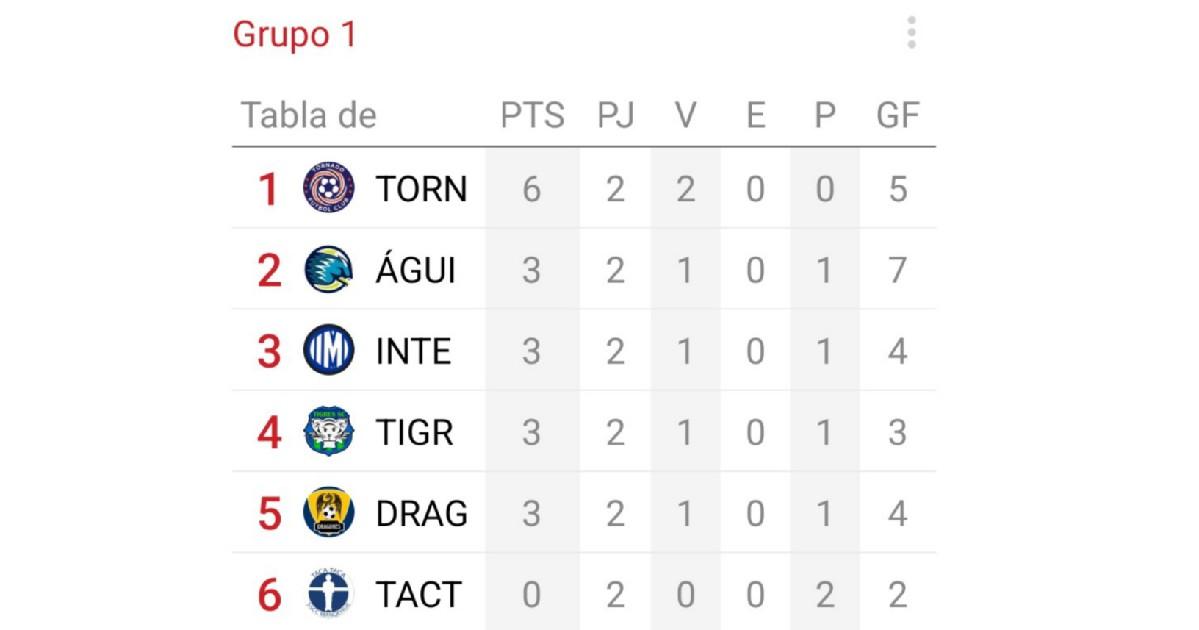Click the Taca Taca team logo
Viewport: 1199px width, 630px height.
click(329, 593)
